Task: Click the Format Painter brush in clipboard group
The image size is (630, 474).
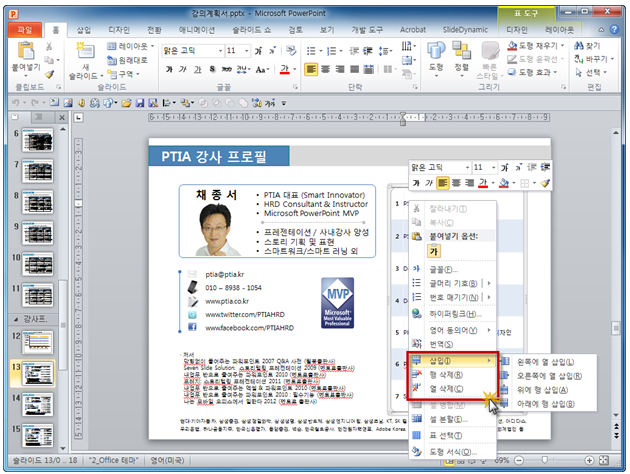Action: (49, 74)
